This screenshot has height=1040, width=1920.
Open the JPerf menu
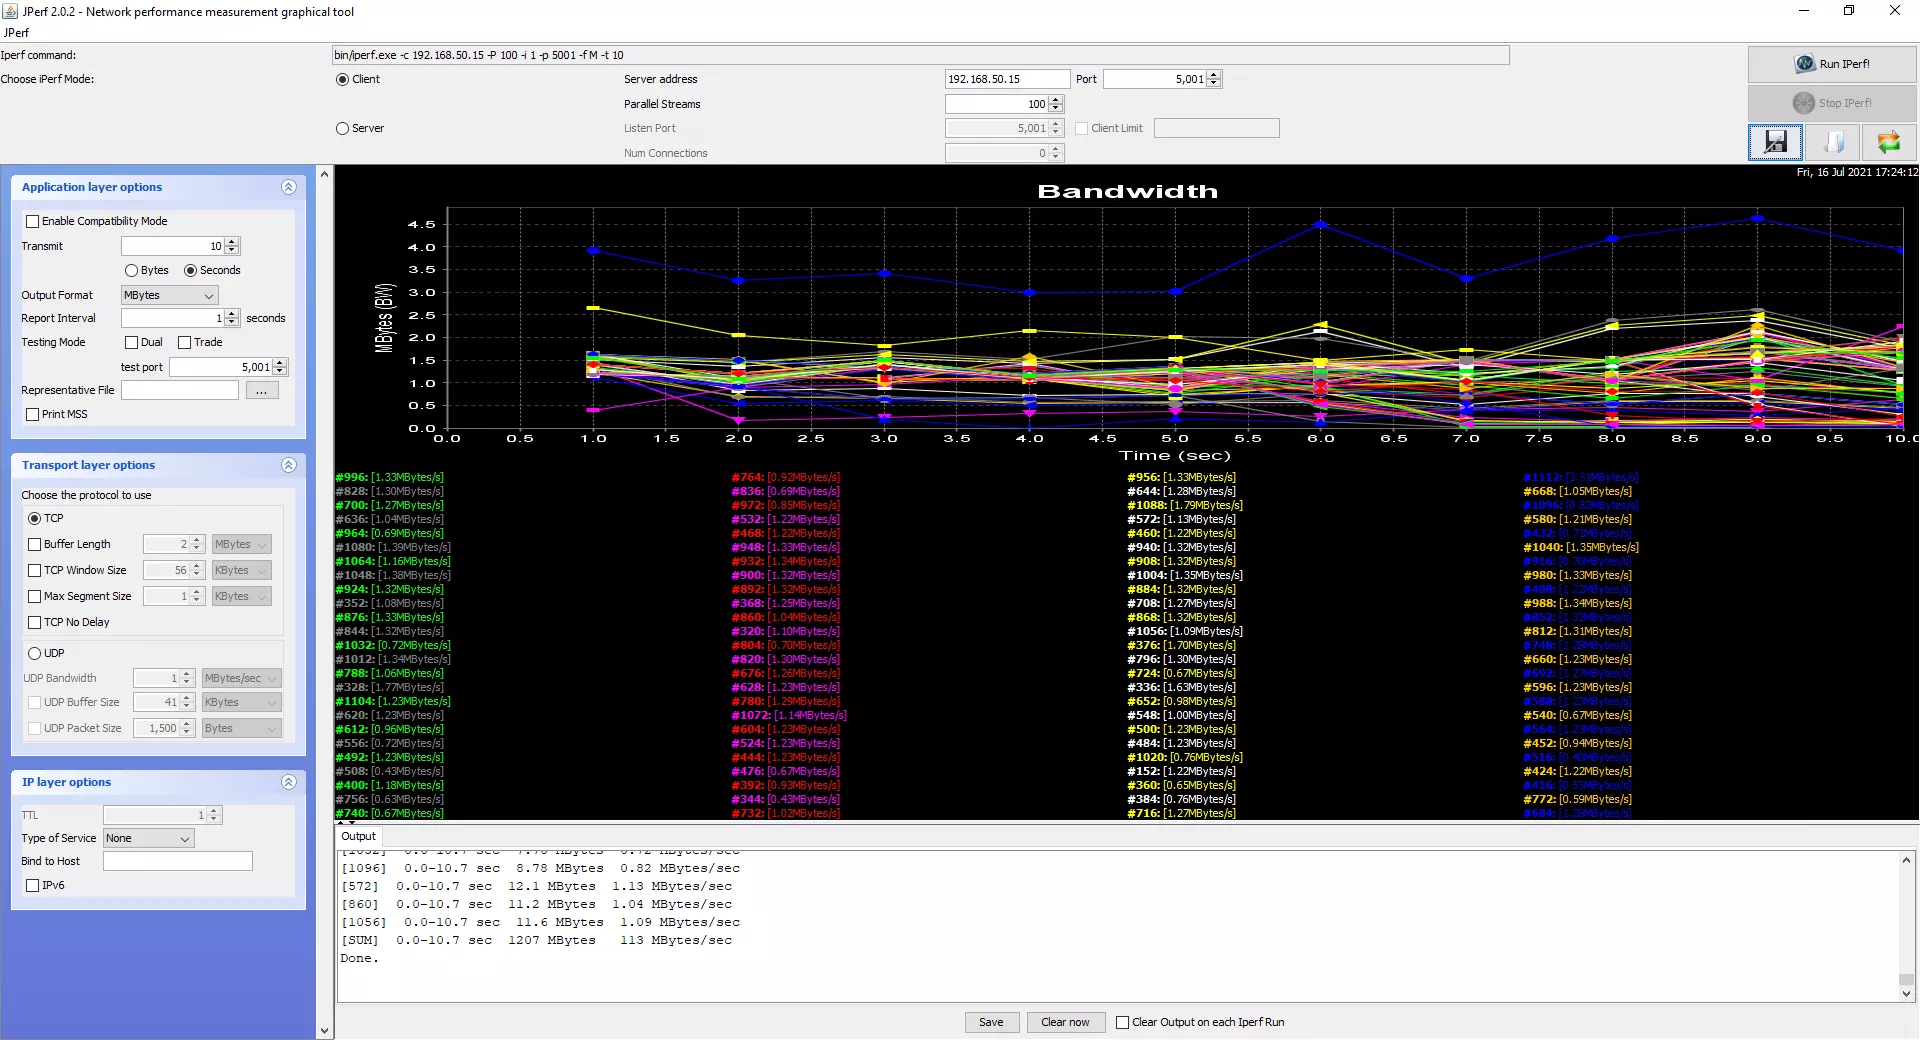pos(17,33)
